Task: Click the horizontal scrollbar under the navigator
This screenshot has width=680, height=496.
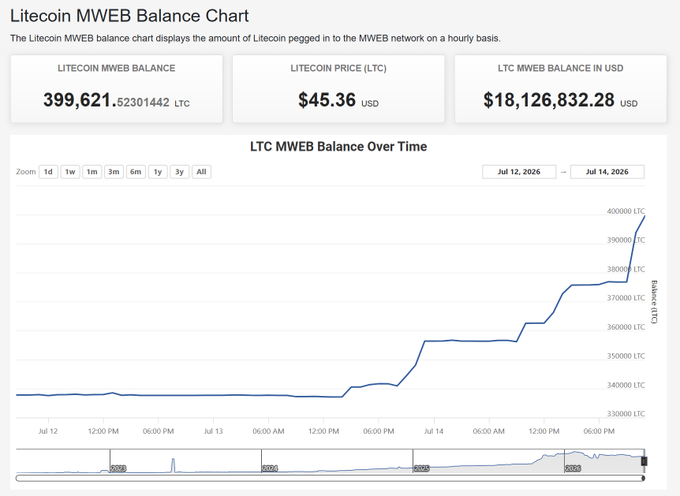Action: [330, 478]
